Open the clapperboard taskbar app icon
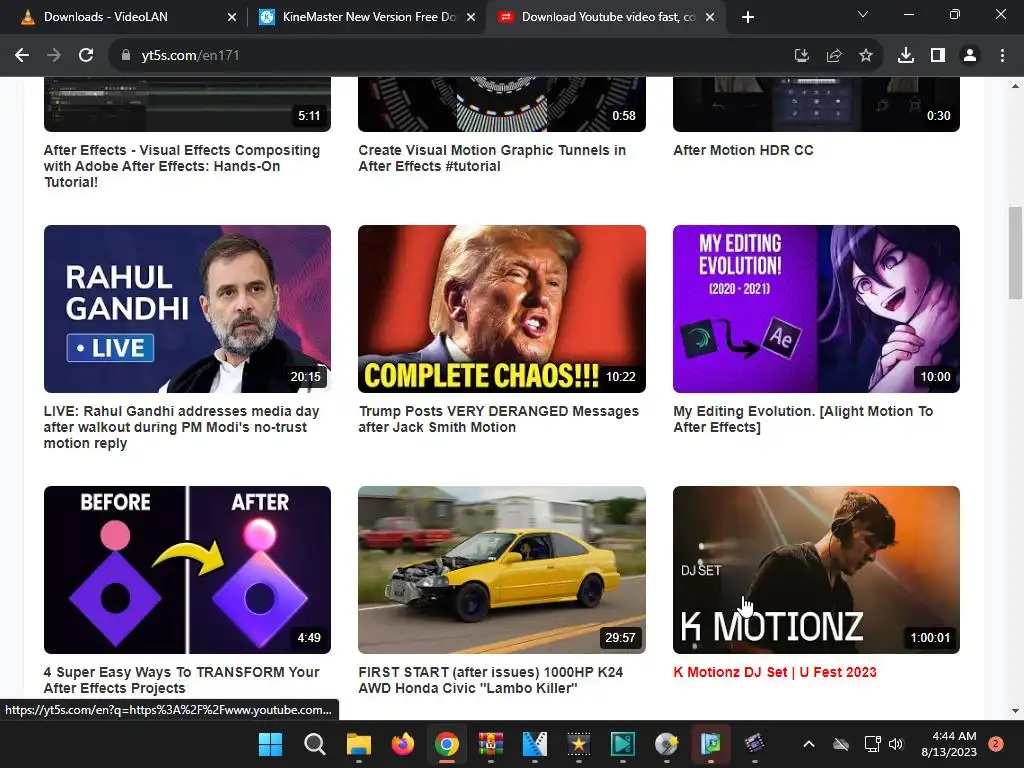 pos(754,744)
